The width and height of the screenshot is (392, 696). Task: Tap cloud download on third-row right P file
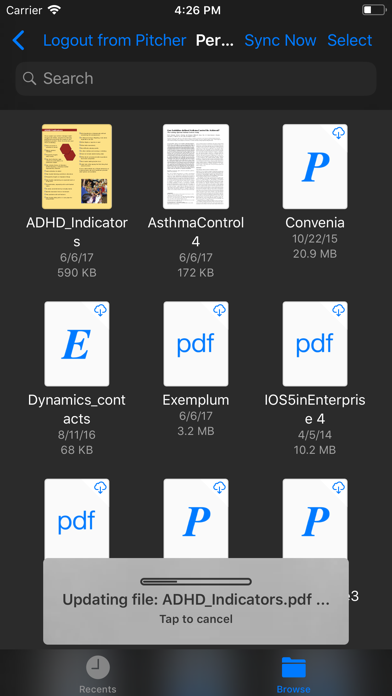(339, 487)
